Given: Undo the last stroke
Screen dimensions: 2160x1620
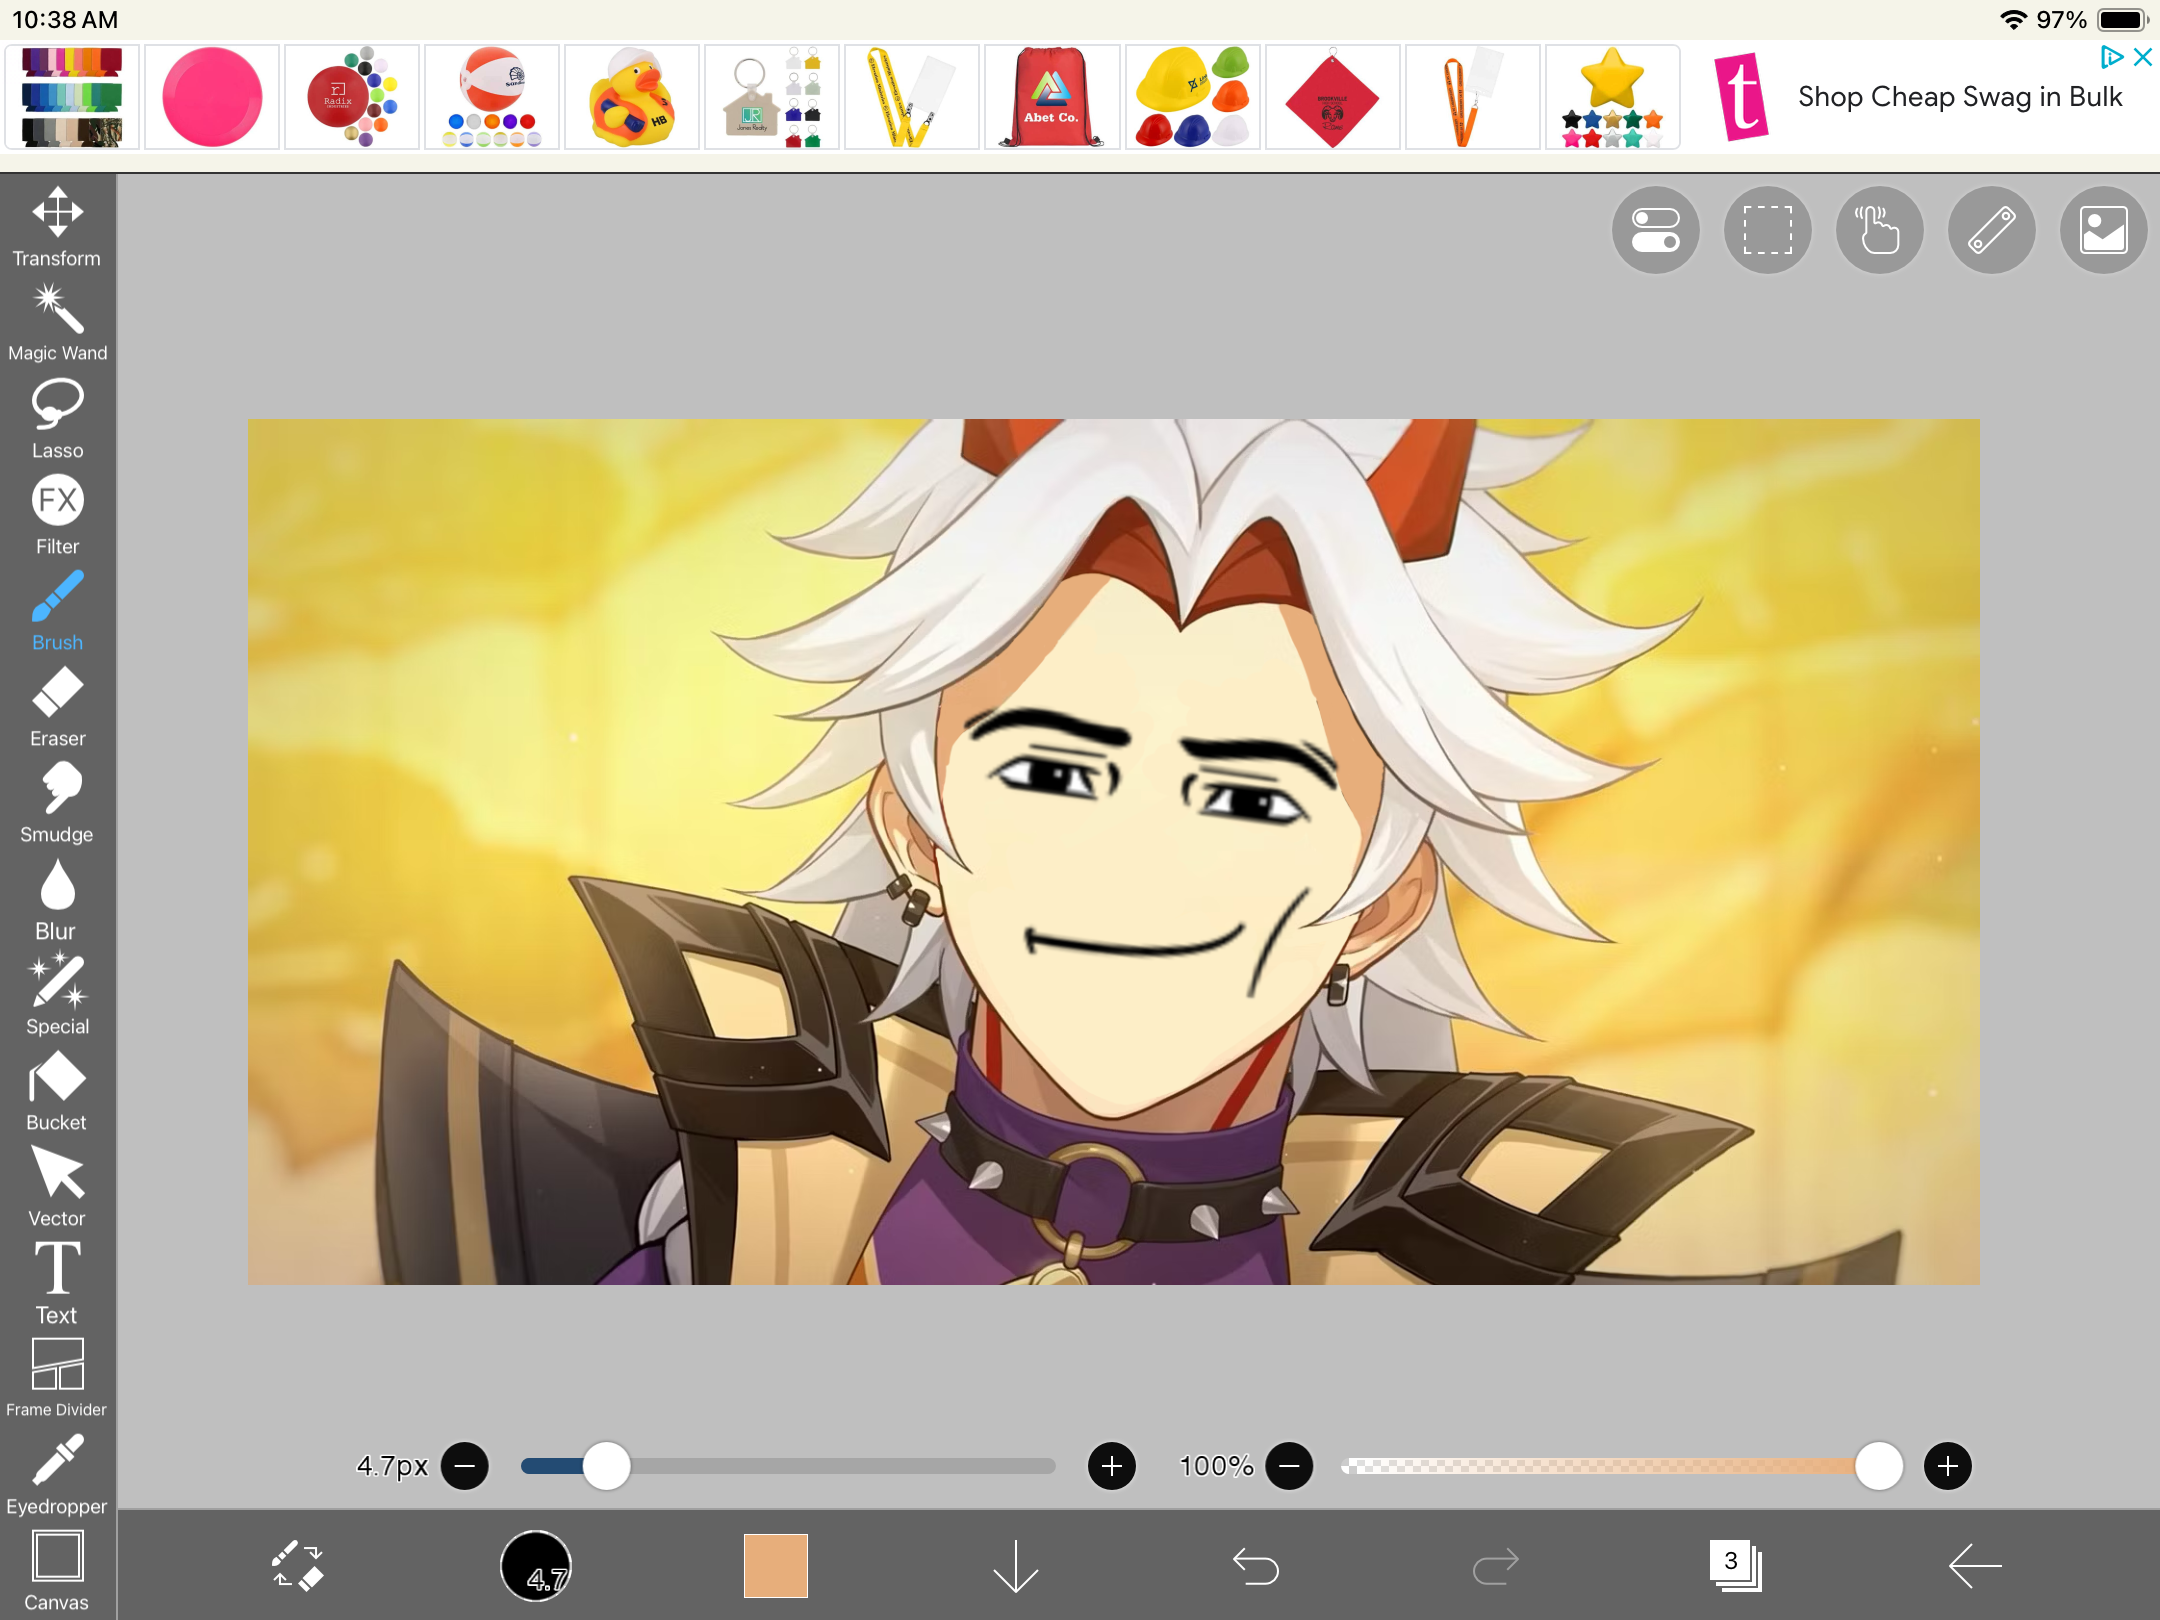Looking at the screenshot, I should point(1255,1565).
